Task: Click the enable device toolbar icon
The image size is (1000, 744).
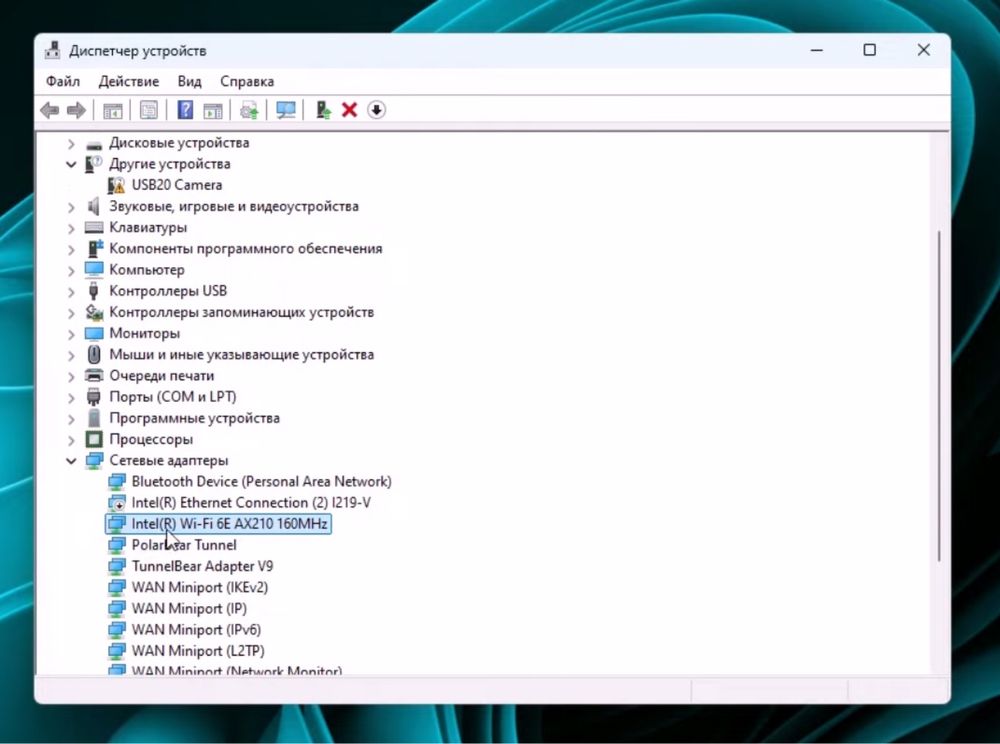Action: click(x=323, y=110)
